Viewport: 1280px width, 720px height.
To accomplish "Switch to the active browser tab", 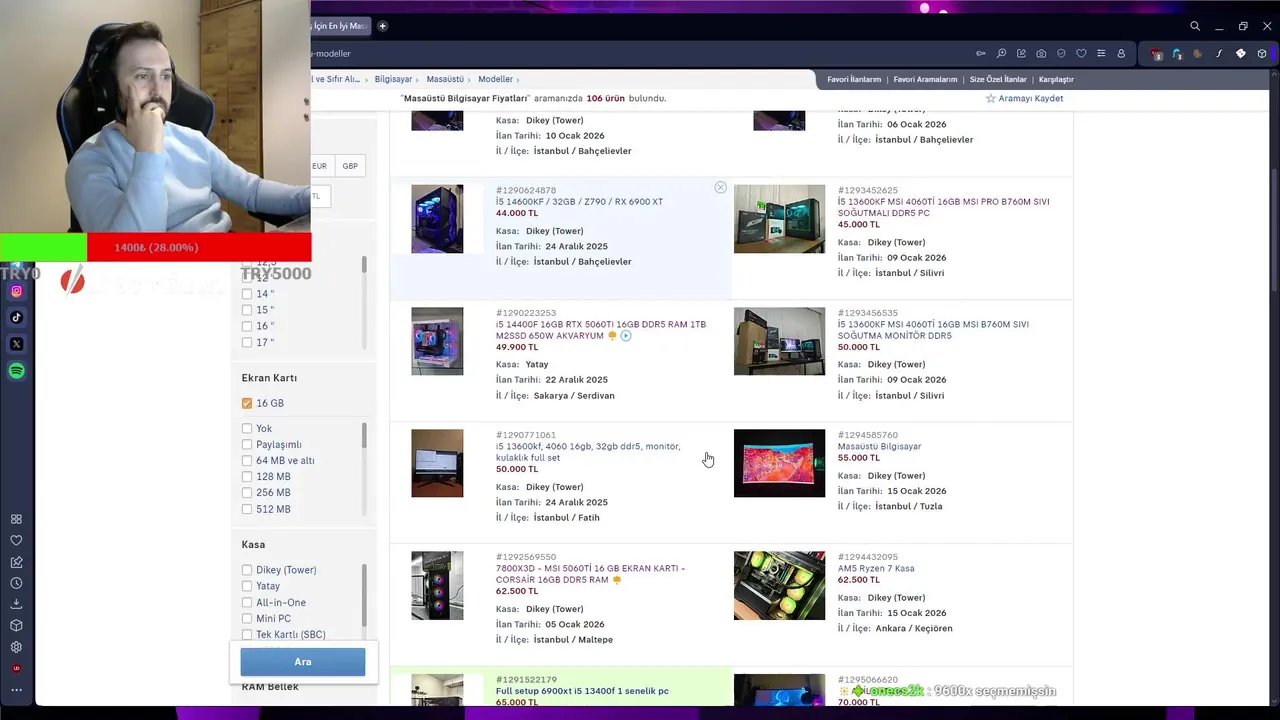I will (x=339, y=26).
